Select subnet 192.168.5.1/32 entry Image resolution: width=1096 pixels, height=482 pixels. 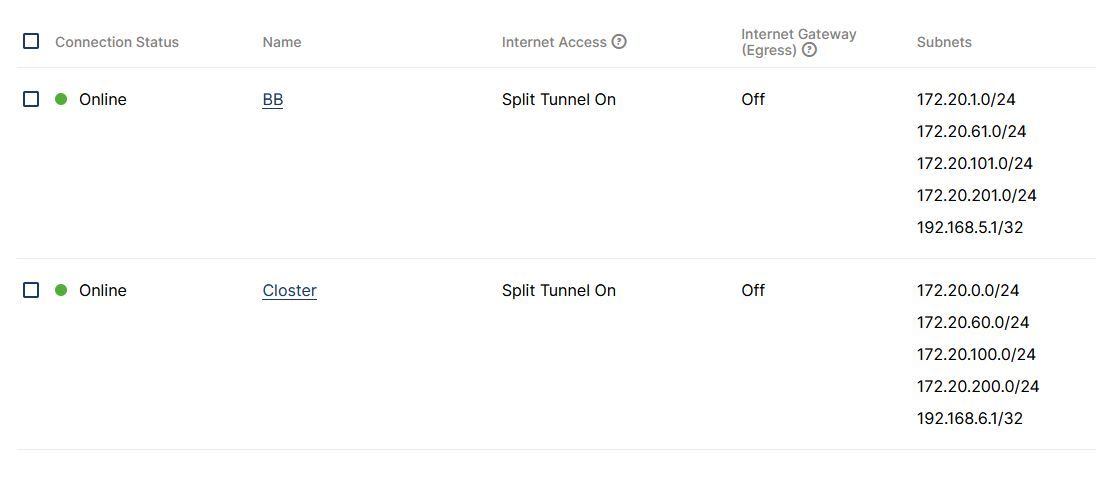pos(969,227)
